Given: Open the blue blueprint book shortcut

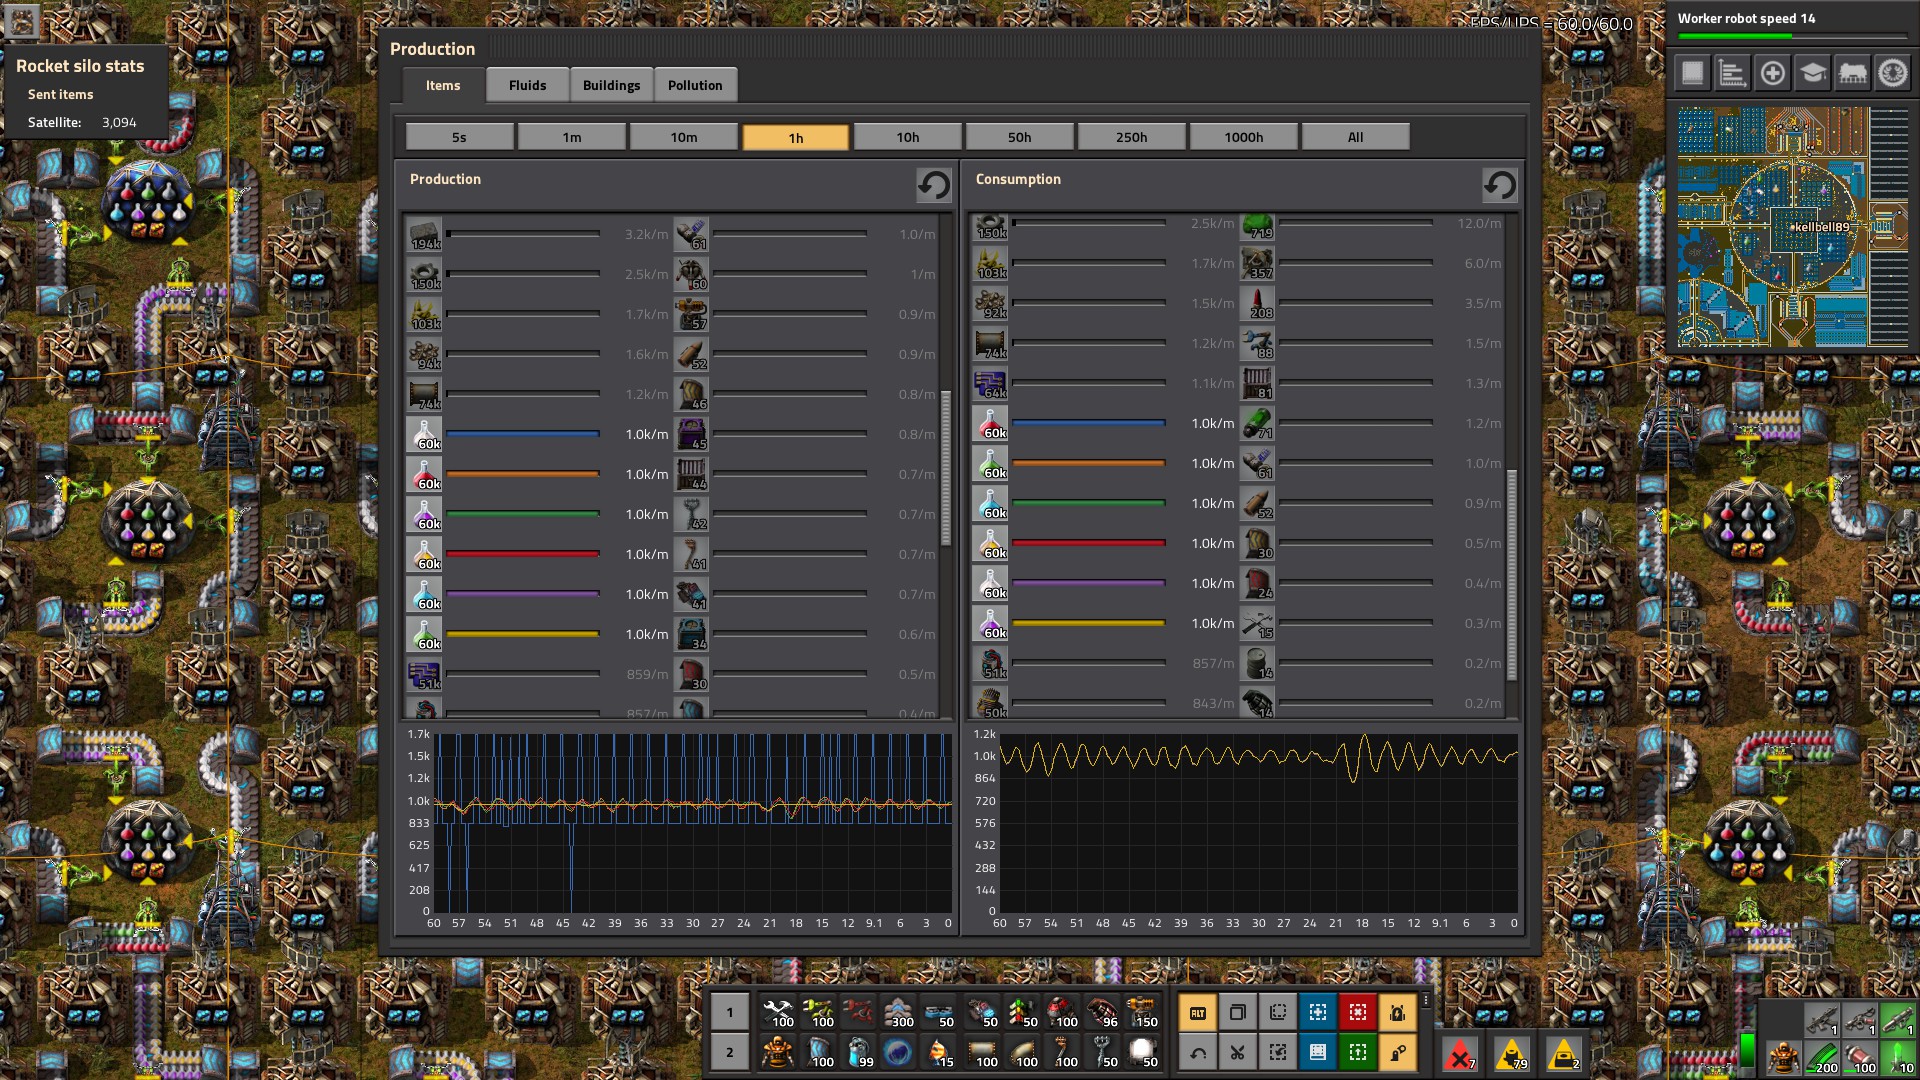Looking at the screenshot, I should 1317,1052.
